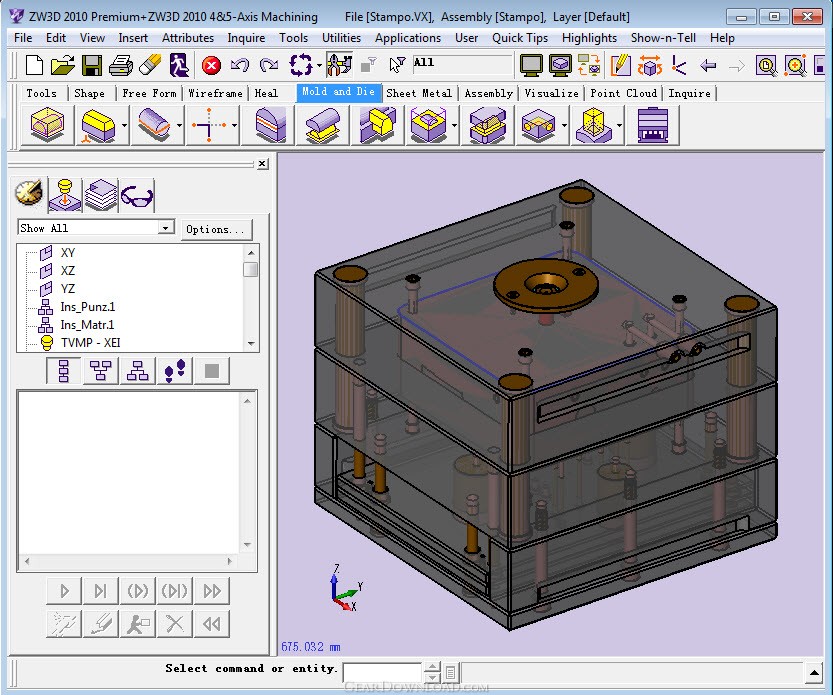833x695 pixels.
Task: Click the striped half-cylinder mold icon
Action: click(270, 125)
